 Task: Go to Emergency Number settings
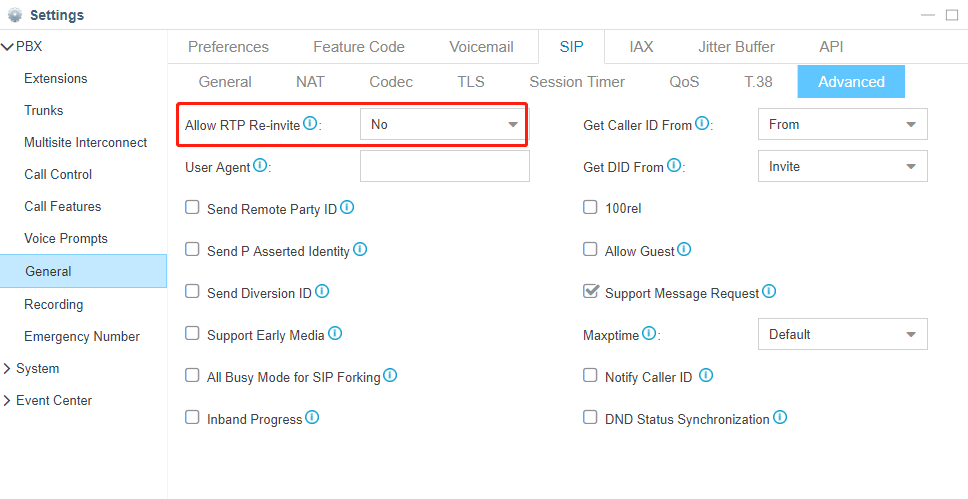82,337
